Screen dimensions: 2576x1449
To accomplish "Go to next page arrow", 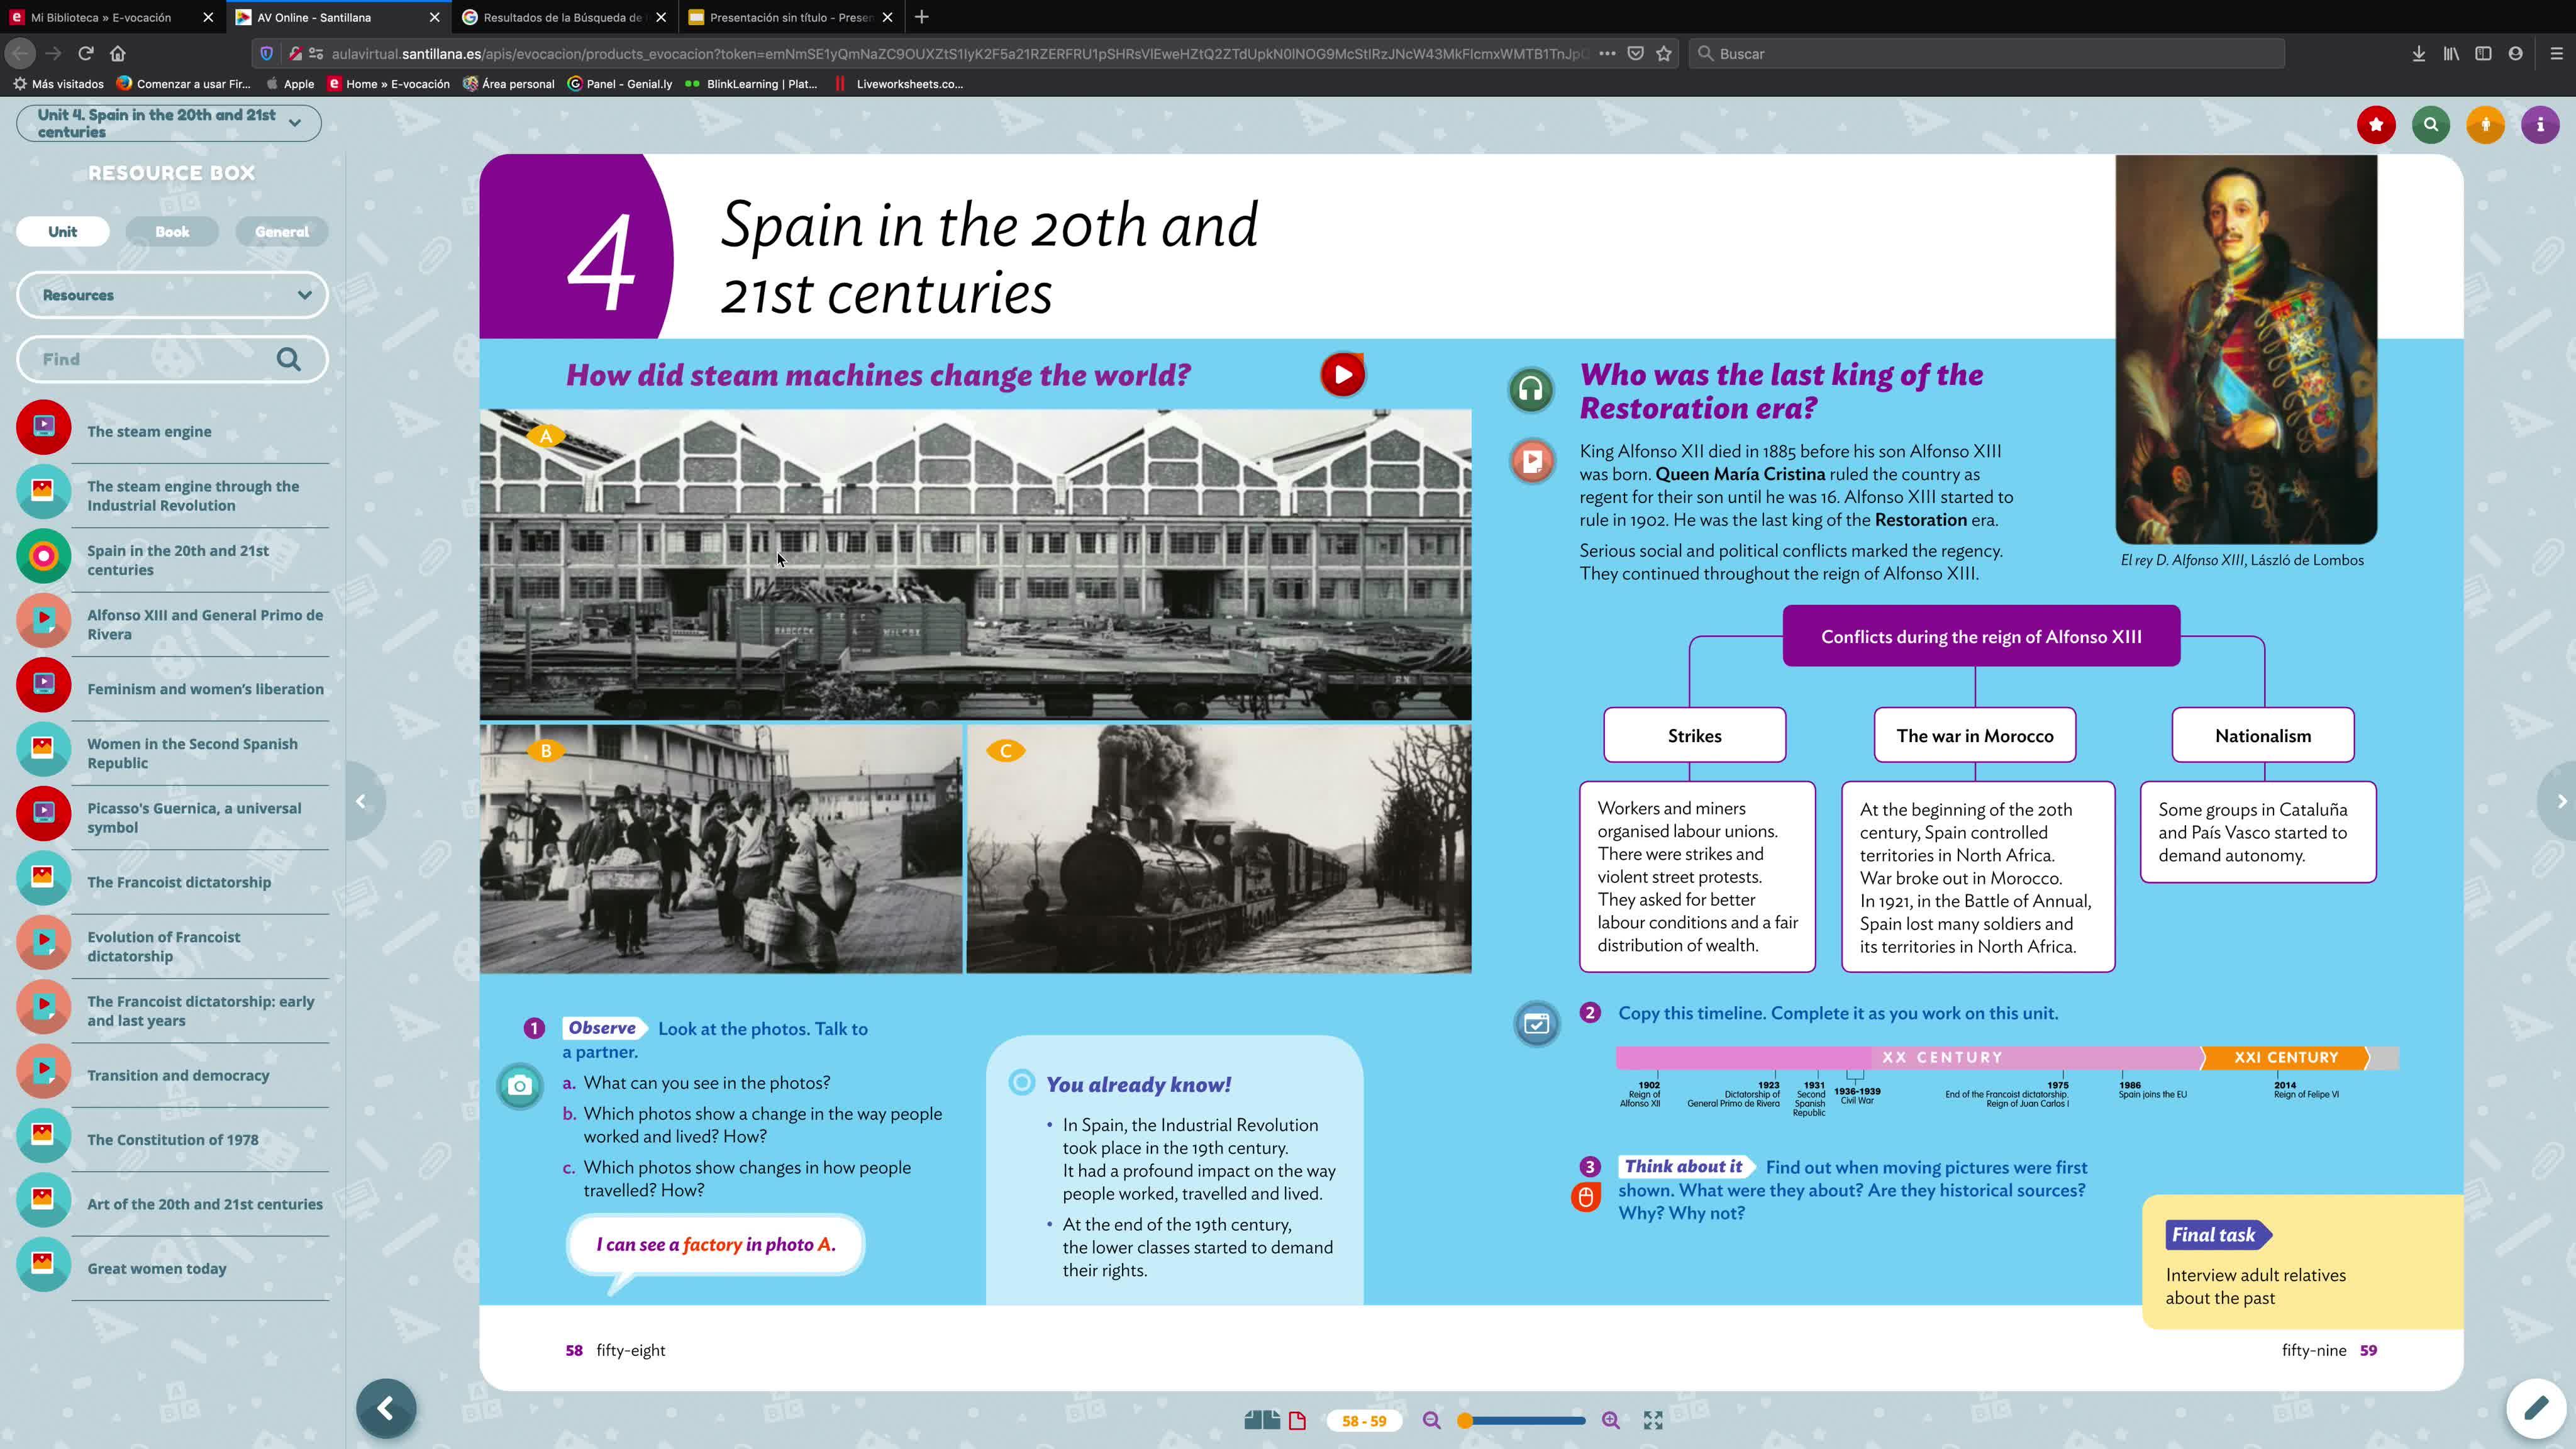I will (2560, 801).
